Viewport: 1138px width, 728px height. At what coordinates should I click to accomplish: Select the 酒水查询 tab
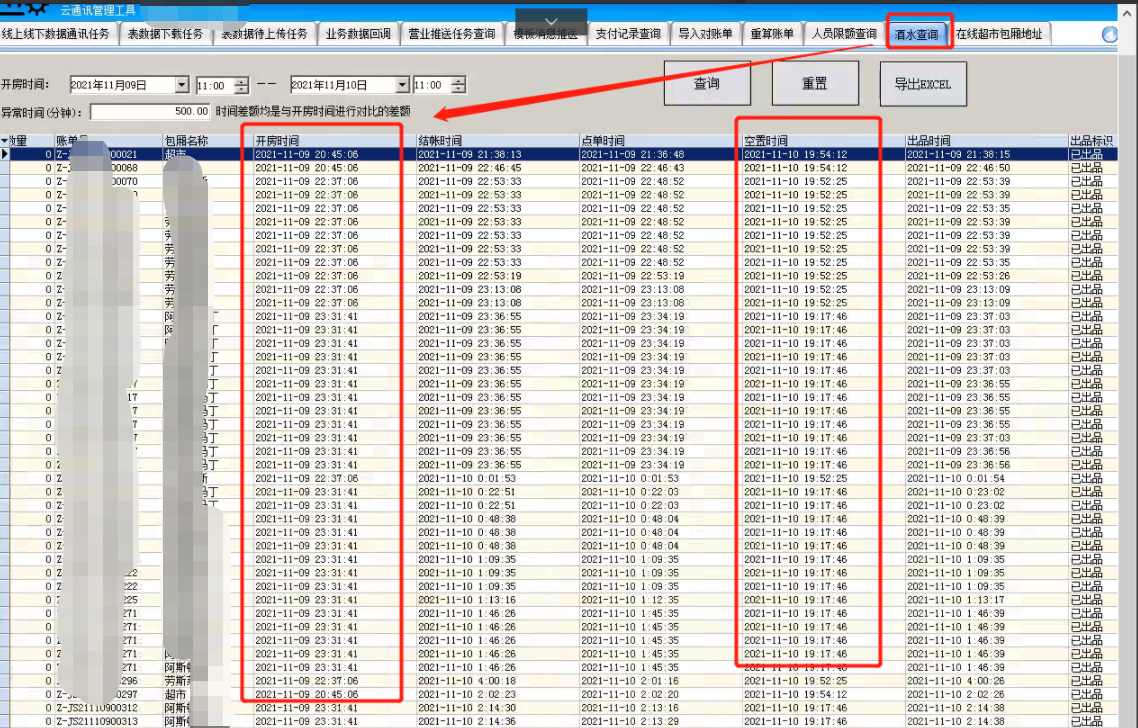click(917, 34)
